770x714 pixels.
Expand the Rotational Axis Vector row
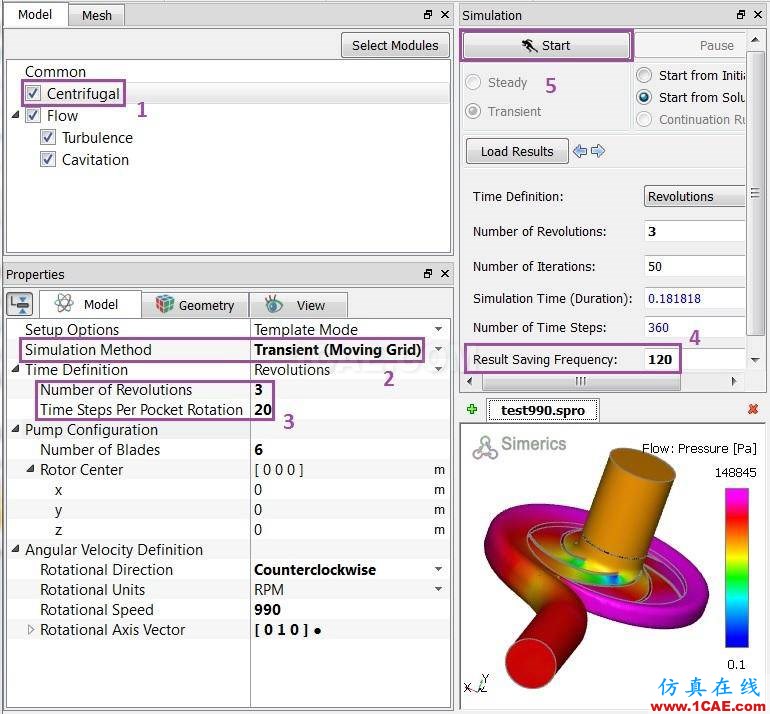pos(31,630)
